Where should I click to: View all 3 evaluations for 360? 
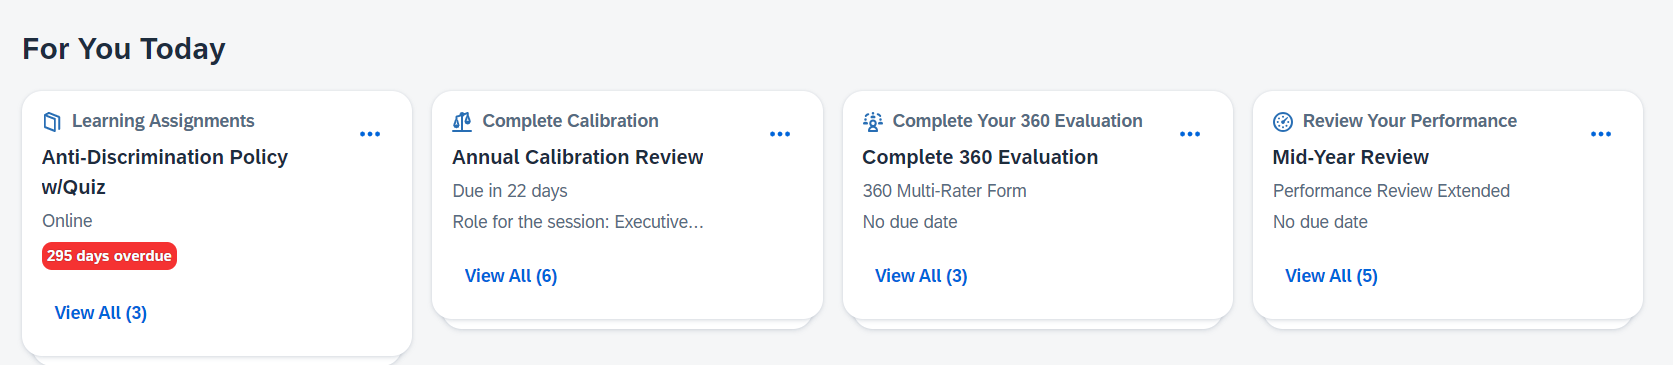pos(921,276)
